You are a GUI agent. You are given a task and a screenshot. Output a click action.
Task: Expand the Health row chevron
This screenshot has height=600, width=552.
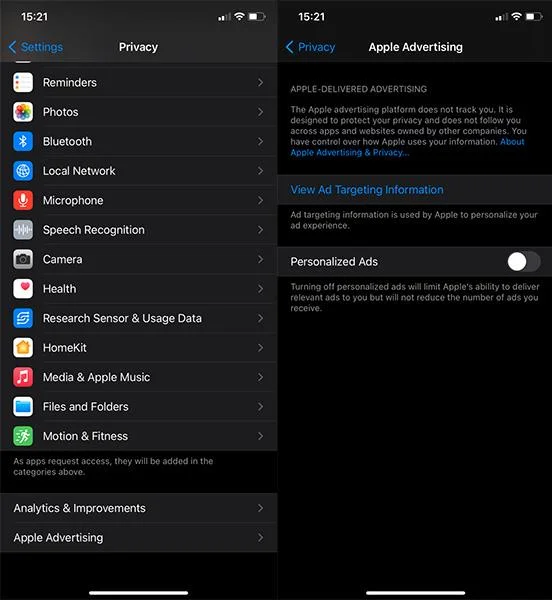pyautogui.click(x=261, y=289)
